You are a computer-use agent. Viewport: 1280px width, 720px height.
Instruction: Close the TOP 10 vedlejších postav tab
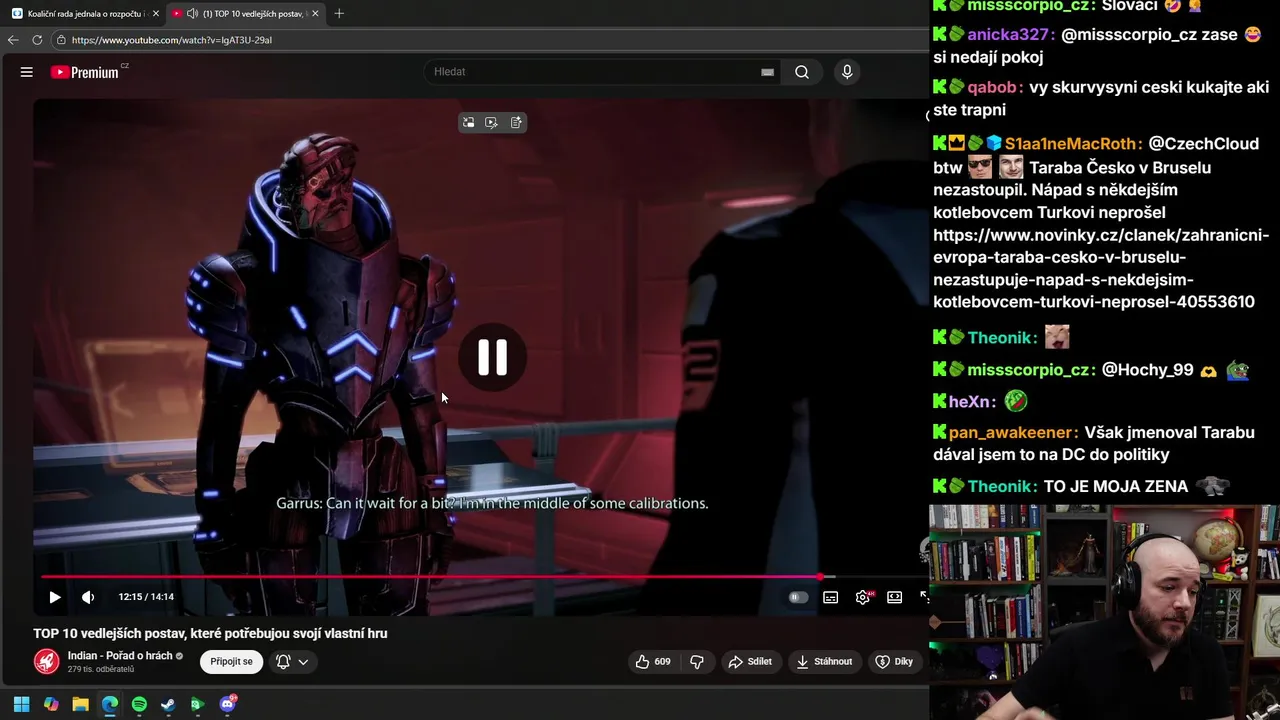(316, 14)
